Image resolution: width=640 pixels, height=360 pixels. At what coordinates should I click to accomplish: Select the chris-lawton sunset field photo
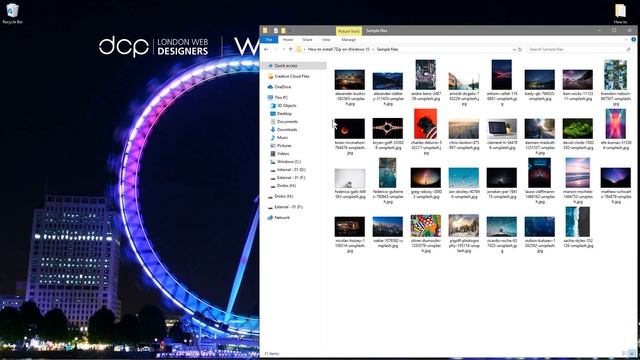coord(464,129)
